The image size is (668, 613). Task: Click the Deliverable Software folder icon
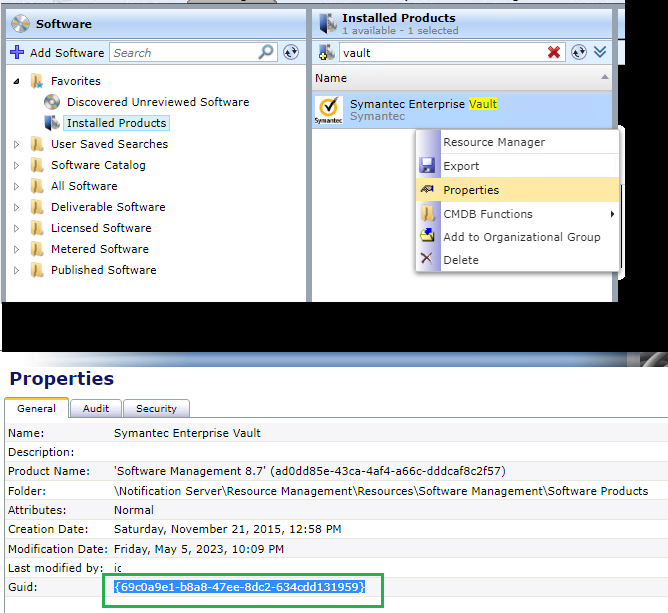[x=37, y=207]
